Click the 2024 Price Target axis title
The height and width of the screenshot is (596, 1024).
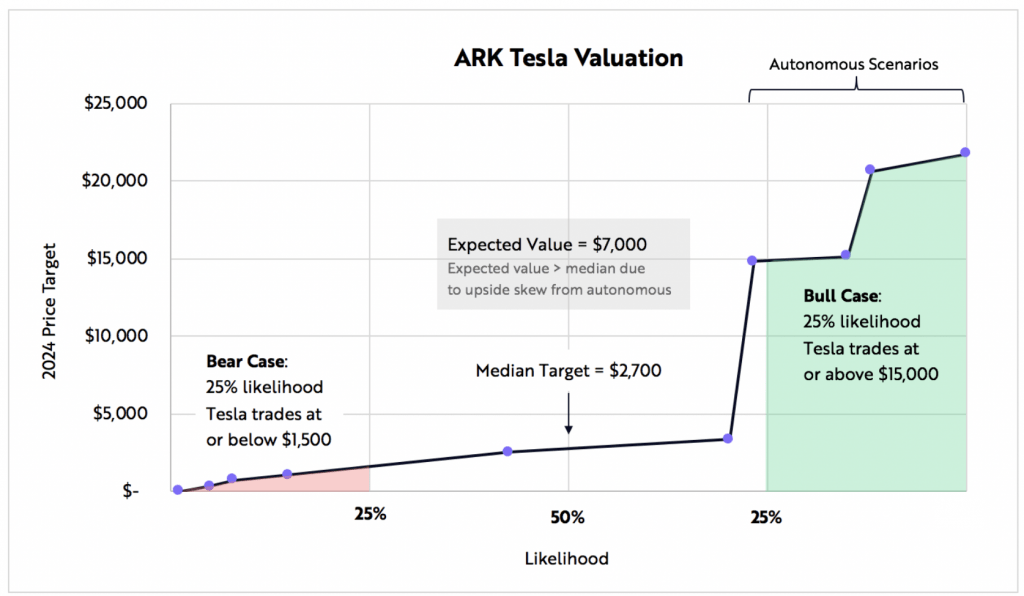(x=50, y=311)
